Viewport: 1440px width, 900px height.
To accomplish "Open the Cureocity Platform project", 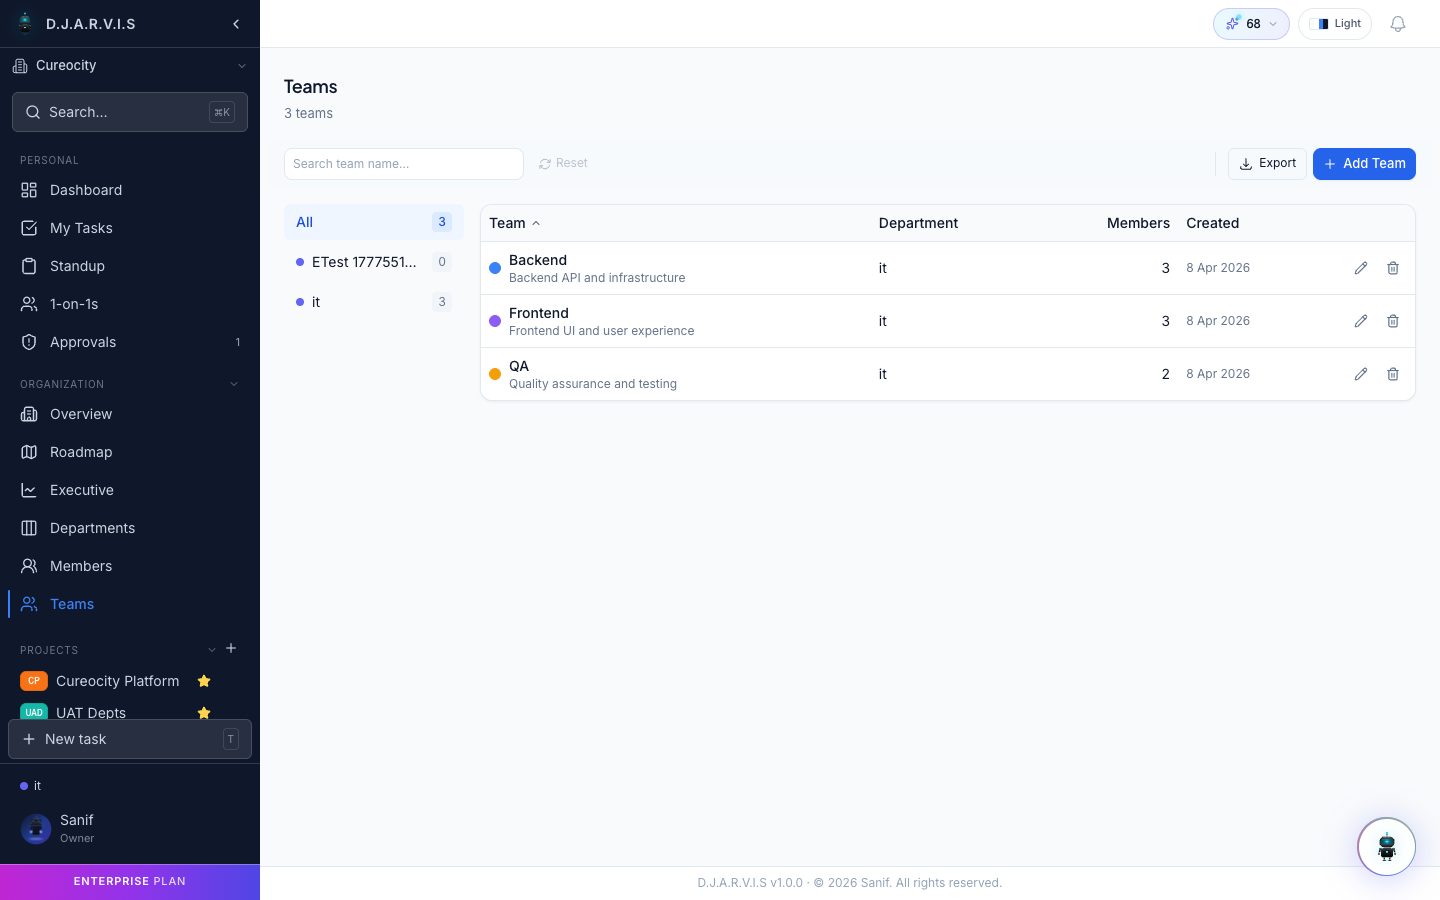I will pos(118,681).
